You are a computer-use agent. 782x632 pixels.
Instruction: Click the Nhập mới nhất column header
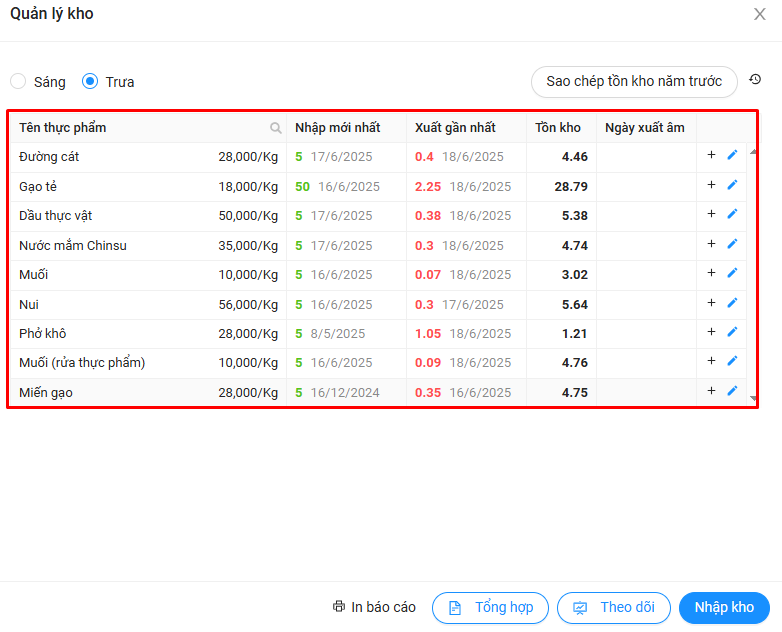[x=337, y=128]
